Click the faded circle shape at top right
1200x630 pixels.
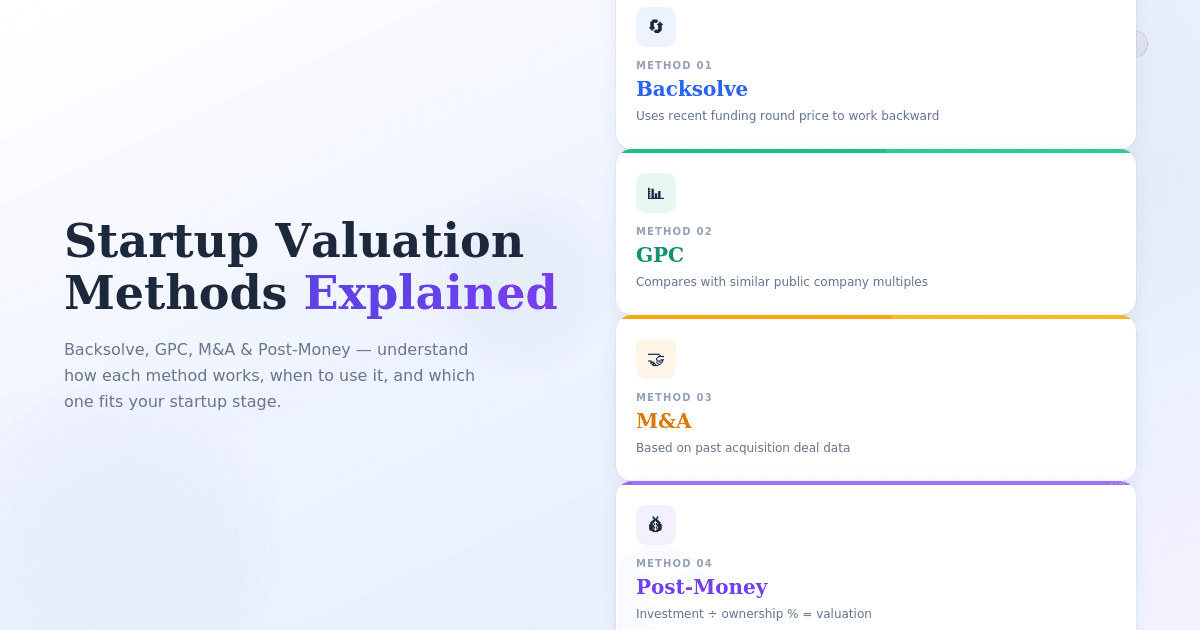pos(1140,44)
